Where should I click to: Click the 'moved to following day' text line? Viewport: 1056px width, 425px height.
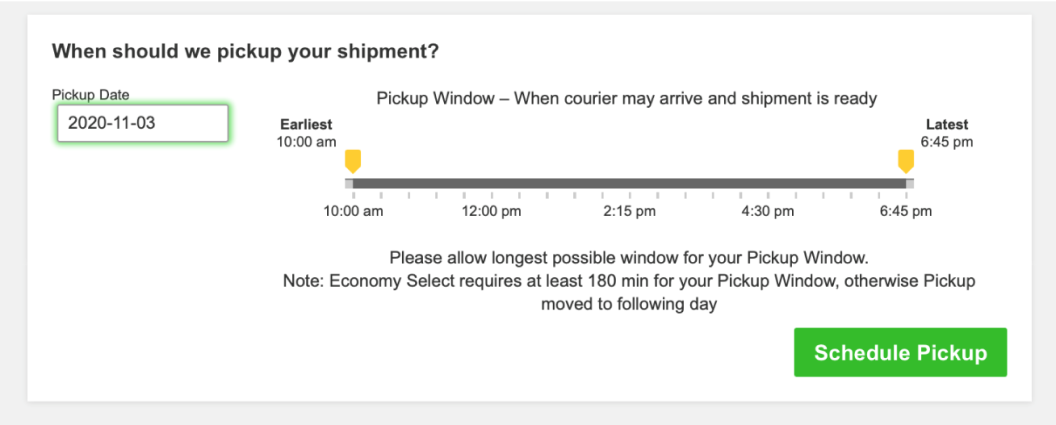[x=629, y=305]
